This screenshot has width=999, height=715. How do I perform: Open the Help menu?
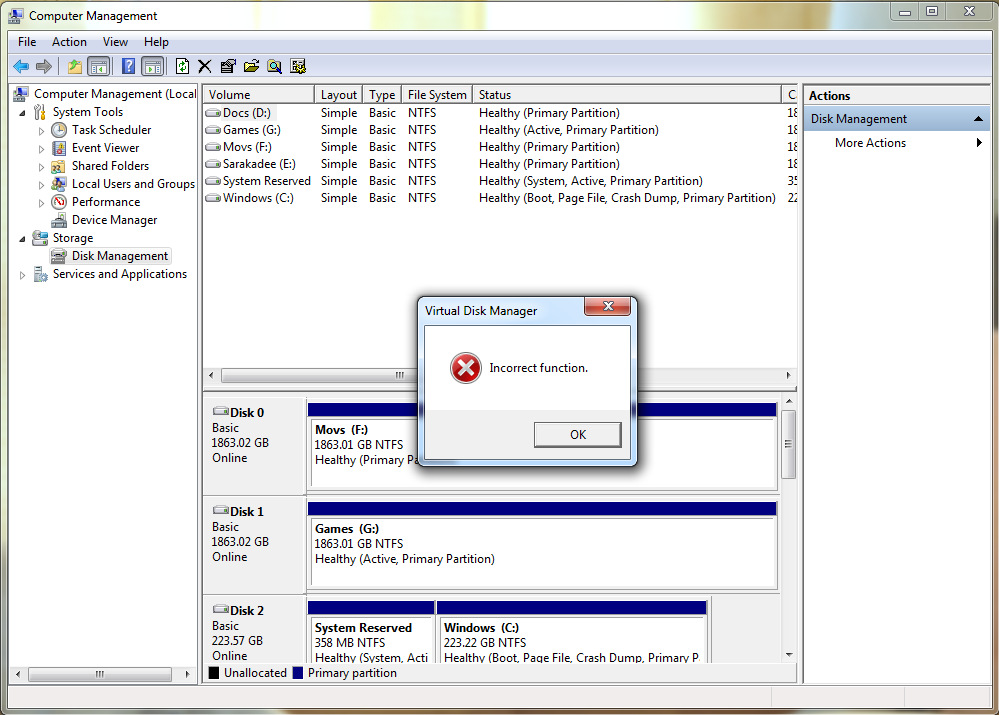coord(156,41)
